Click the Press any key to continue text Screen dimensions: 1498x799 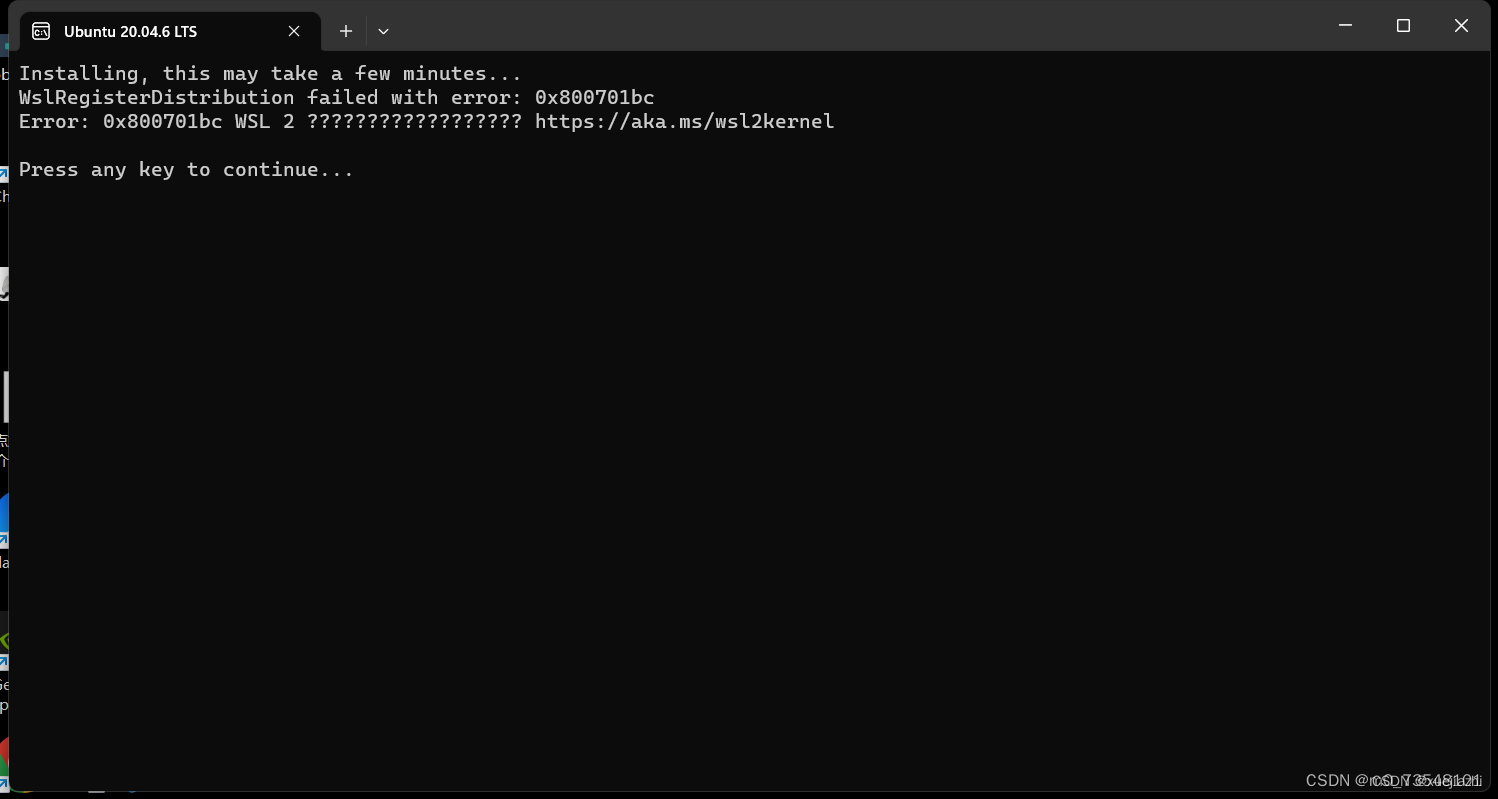point(185,169)
